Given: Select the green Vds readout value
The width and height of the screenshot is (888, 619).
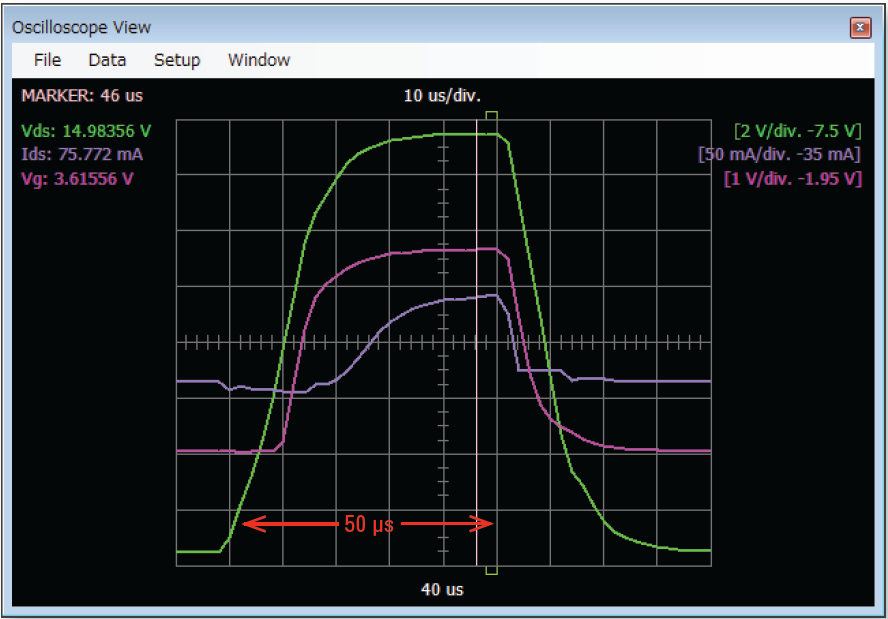Looking at the screenshot, I should coord(86,130).
